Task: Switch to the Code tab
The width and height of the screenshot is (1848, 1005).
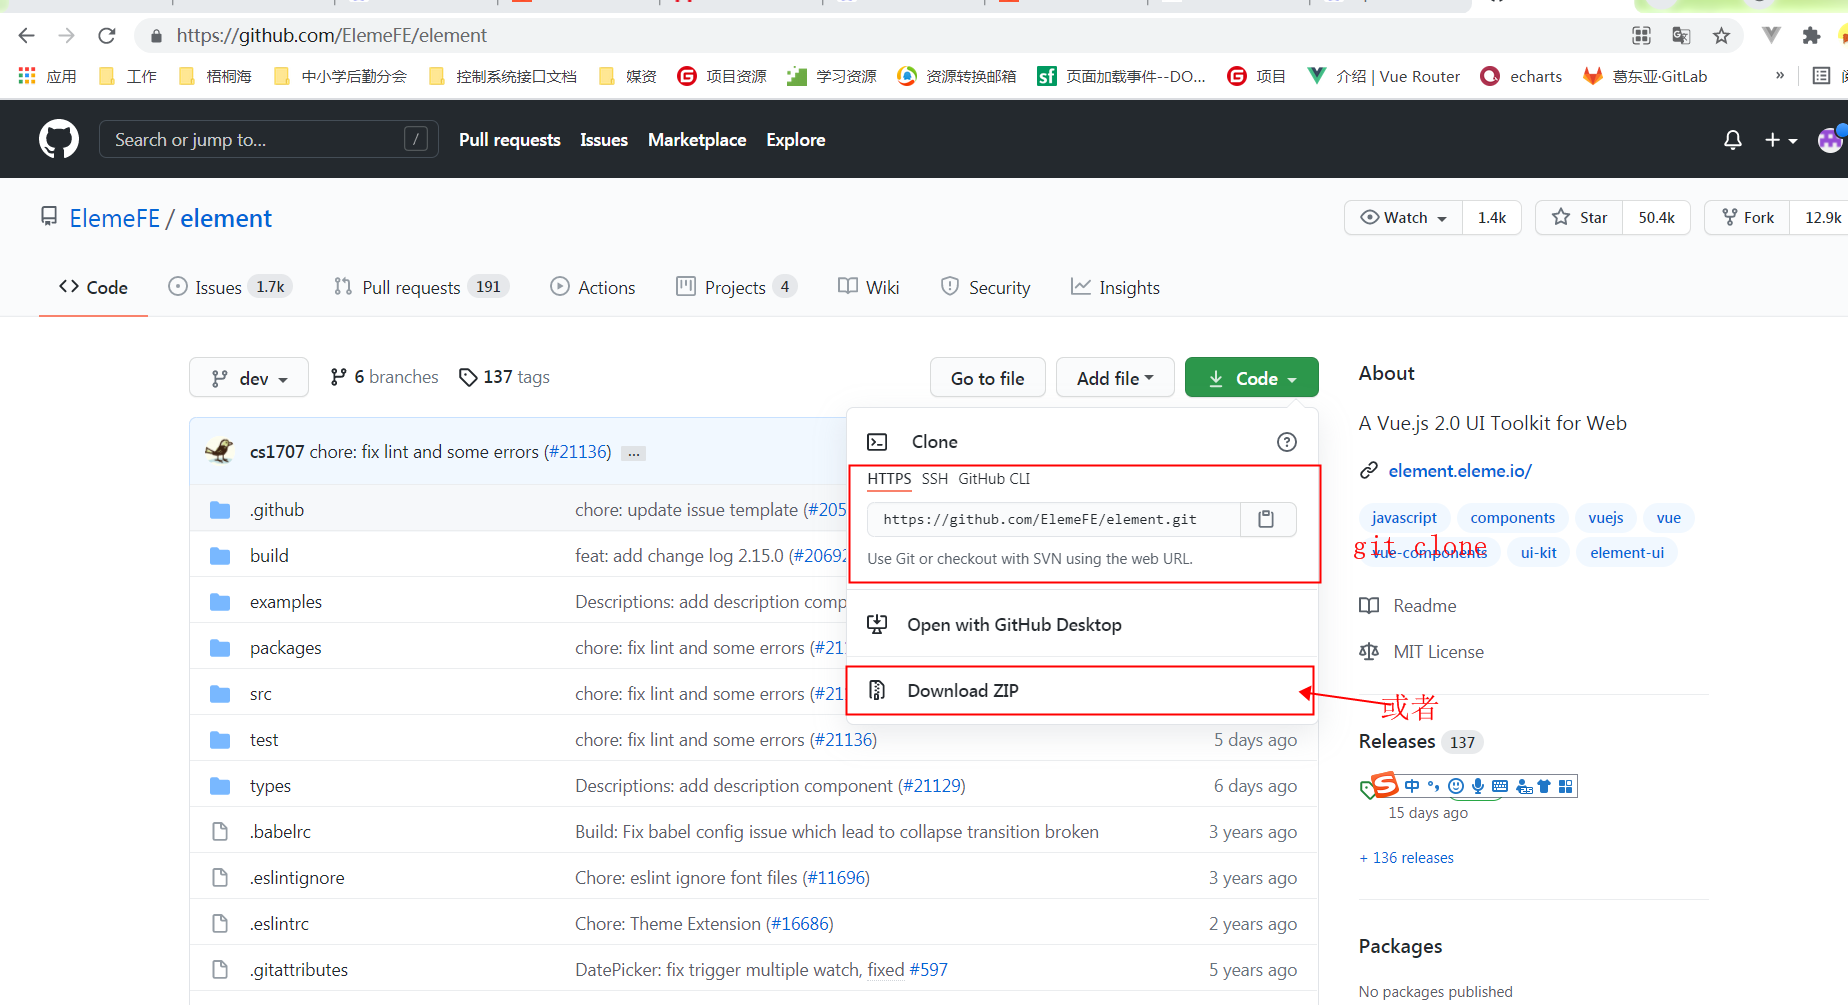Action: [x=93, y=288]
